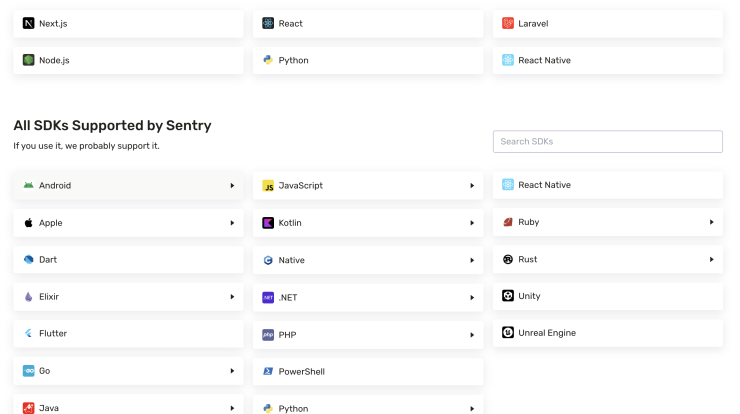Click the React atom icon in popular SDKs

(268, 23)
